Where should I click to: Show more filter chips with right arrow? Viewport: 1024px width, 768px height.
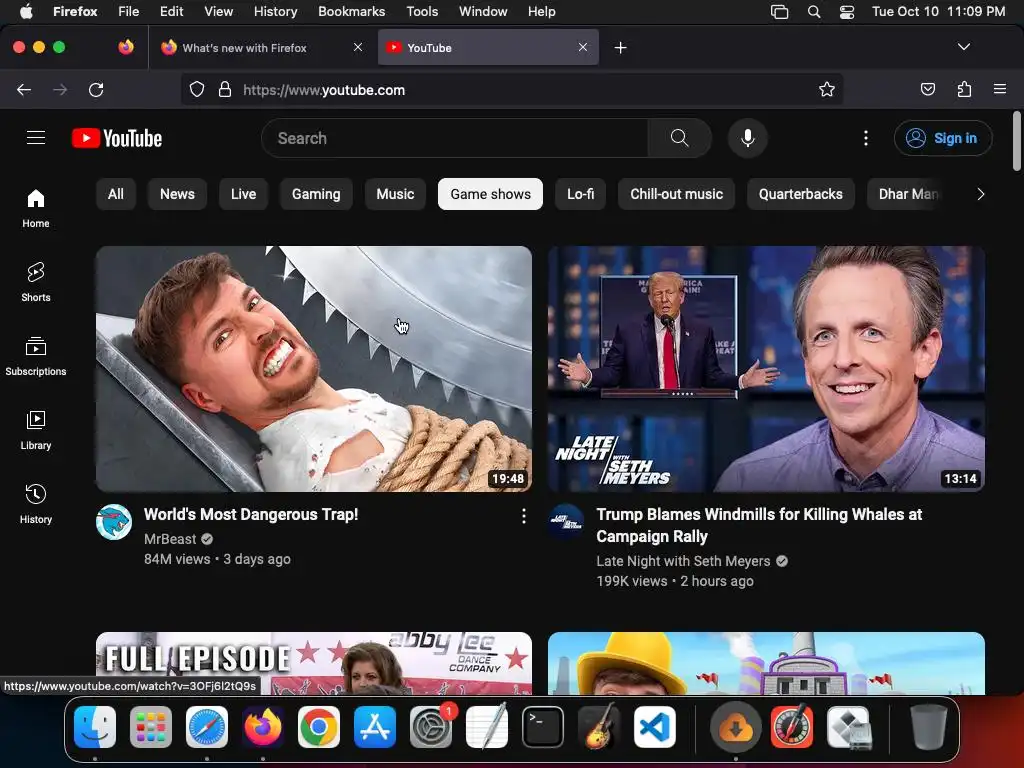point(980,194)
